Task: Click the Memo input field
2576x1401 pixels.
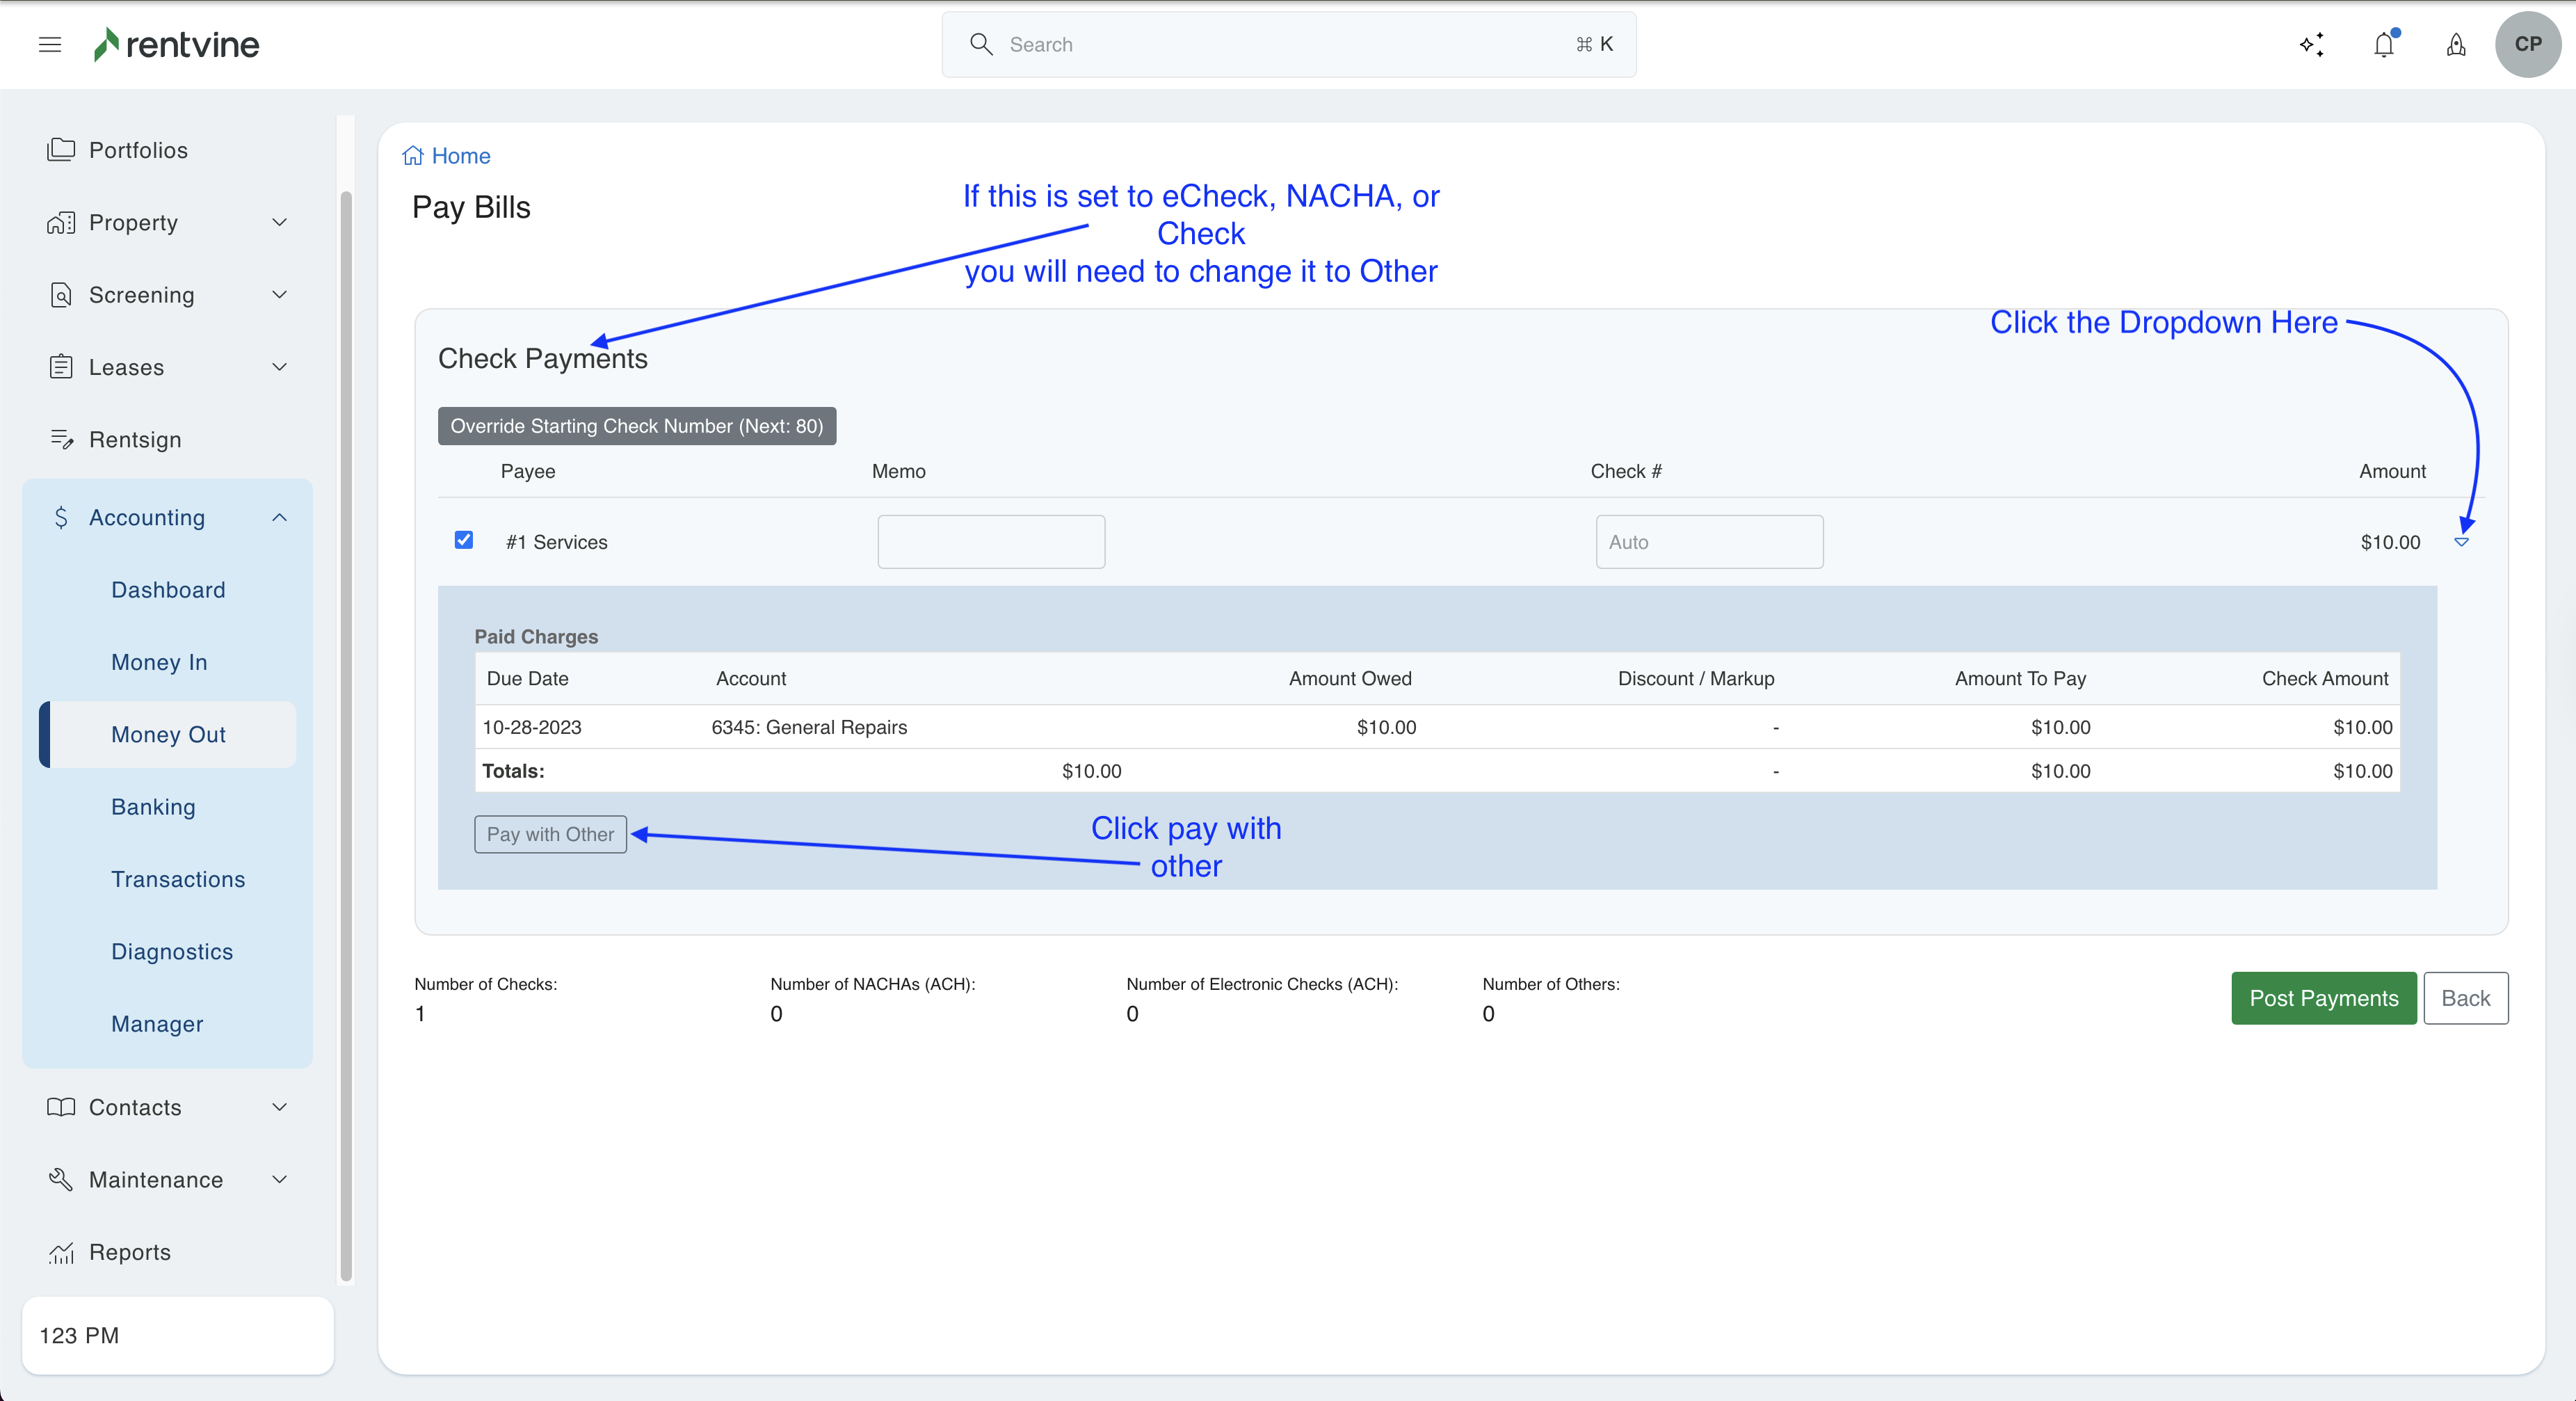Action: tap(991, 542)
